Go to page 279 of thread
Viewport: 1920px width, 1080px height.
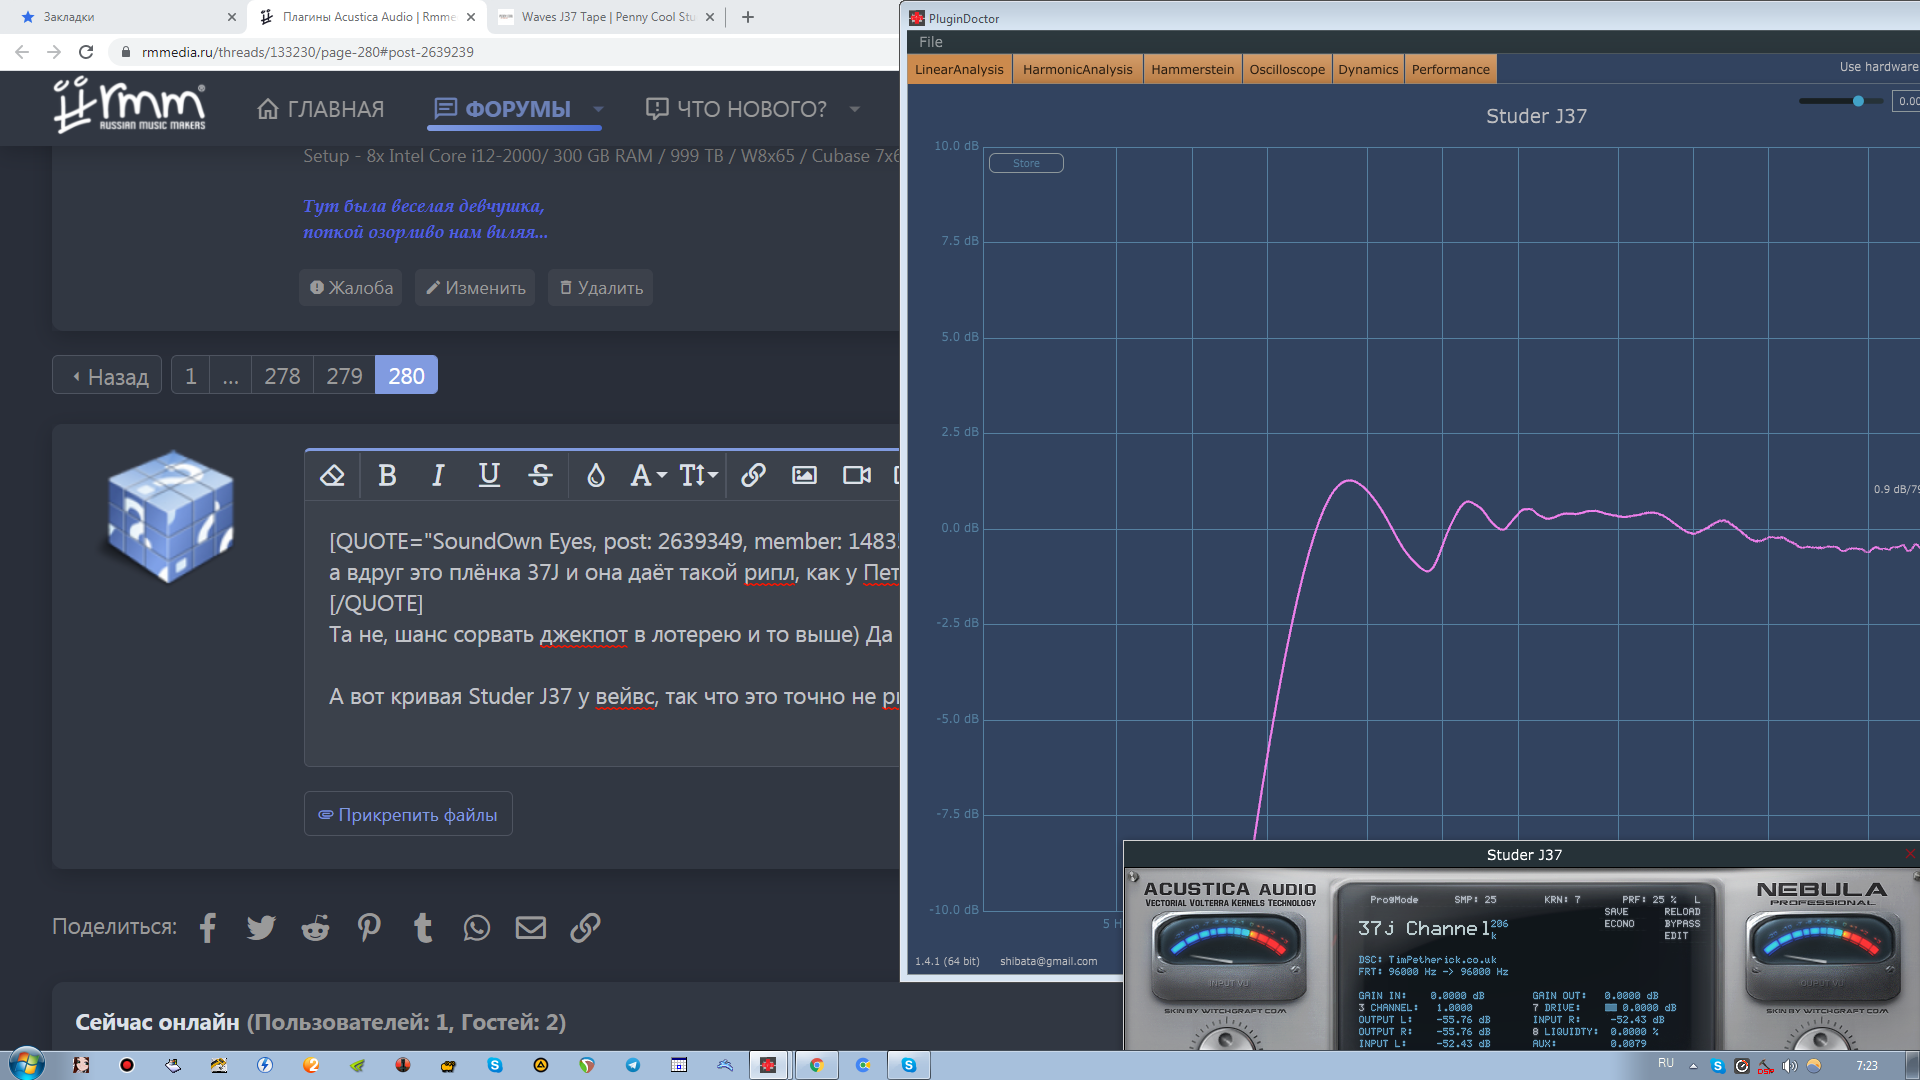click(x=344, y=376)
